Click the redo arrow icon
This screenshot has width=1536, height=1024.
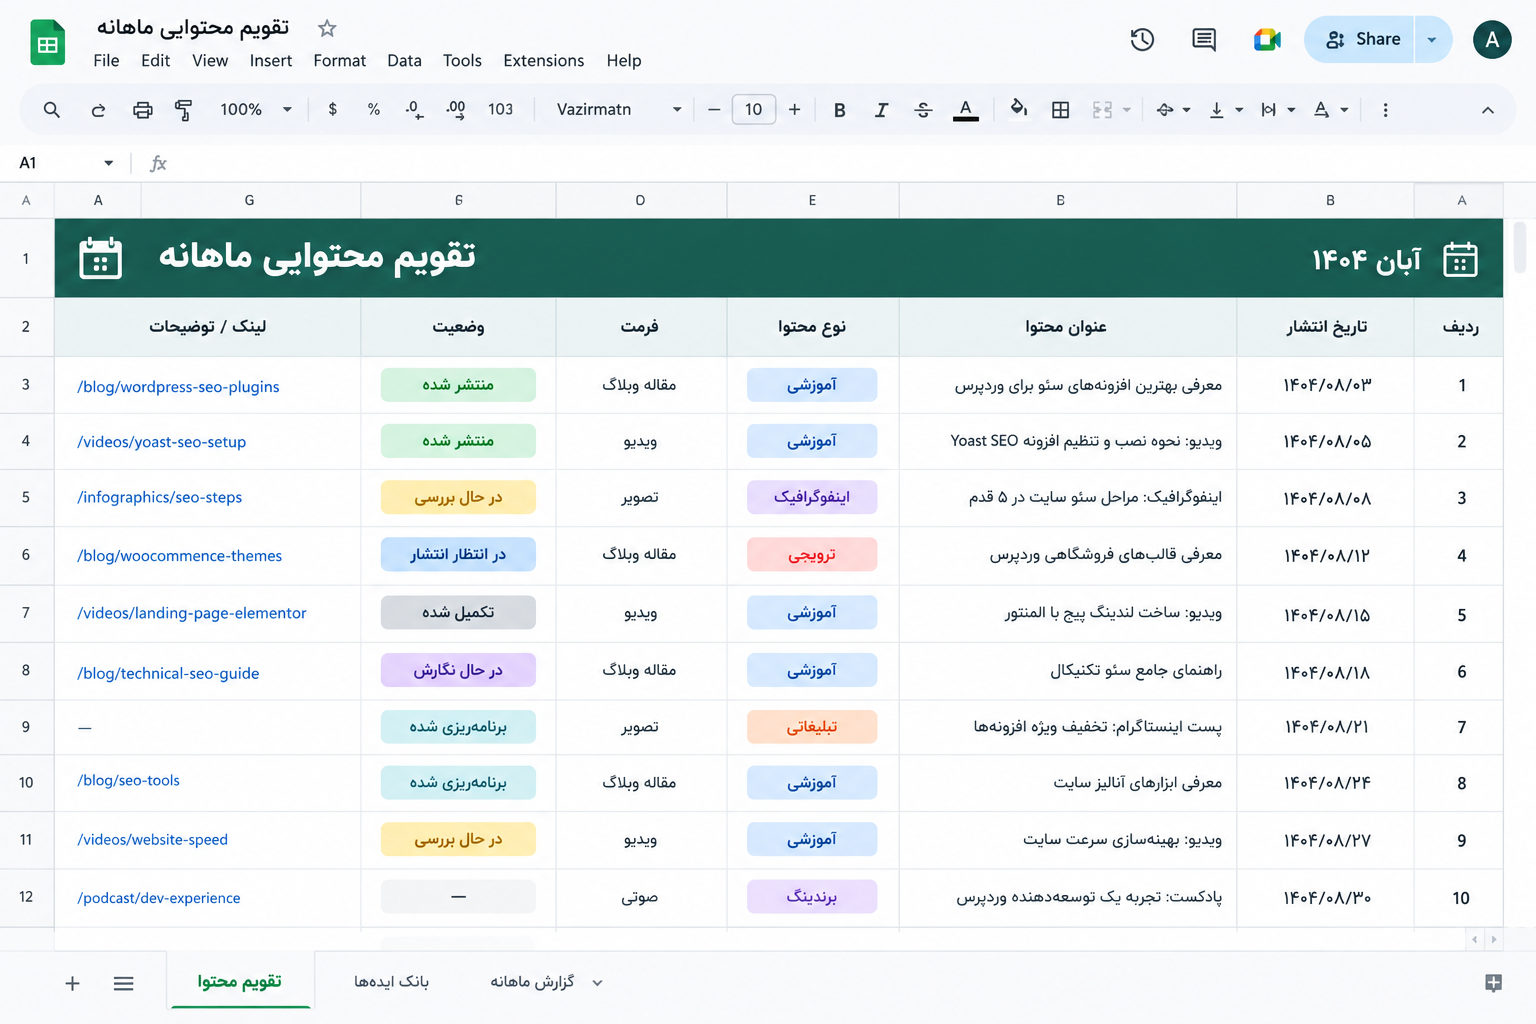[98, 110]
